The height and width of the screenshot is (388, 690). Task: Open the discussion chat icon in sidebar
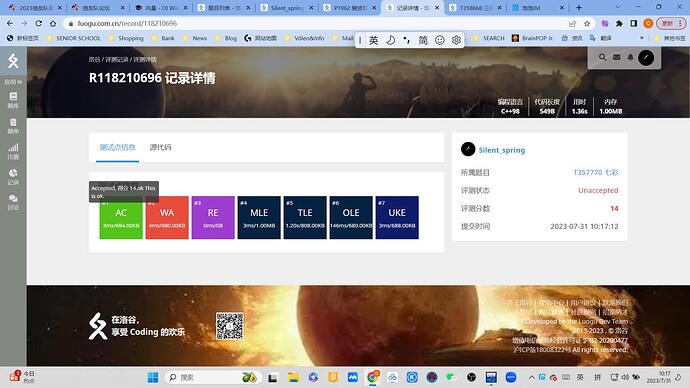click(x=13, y=202)
